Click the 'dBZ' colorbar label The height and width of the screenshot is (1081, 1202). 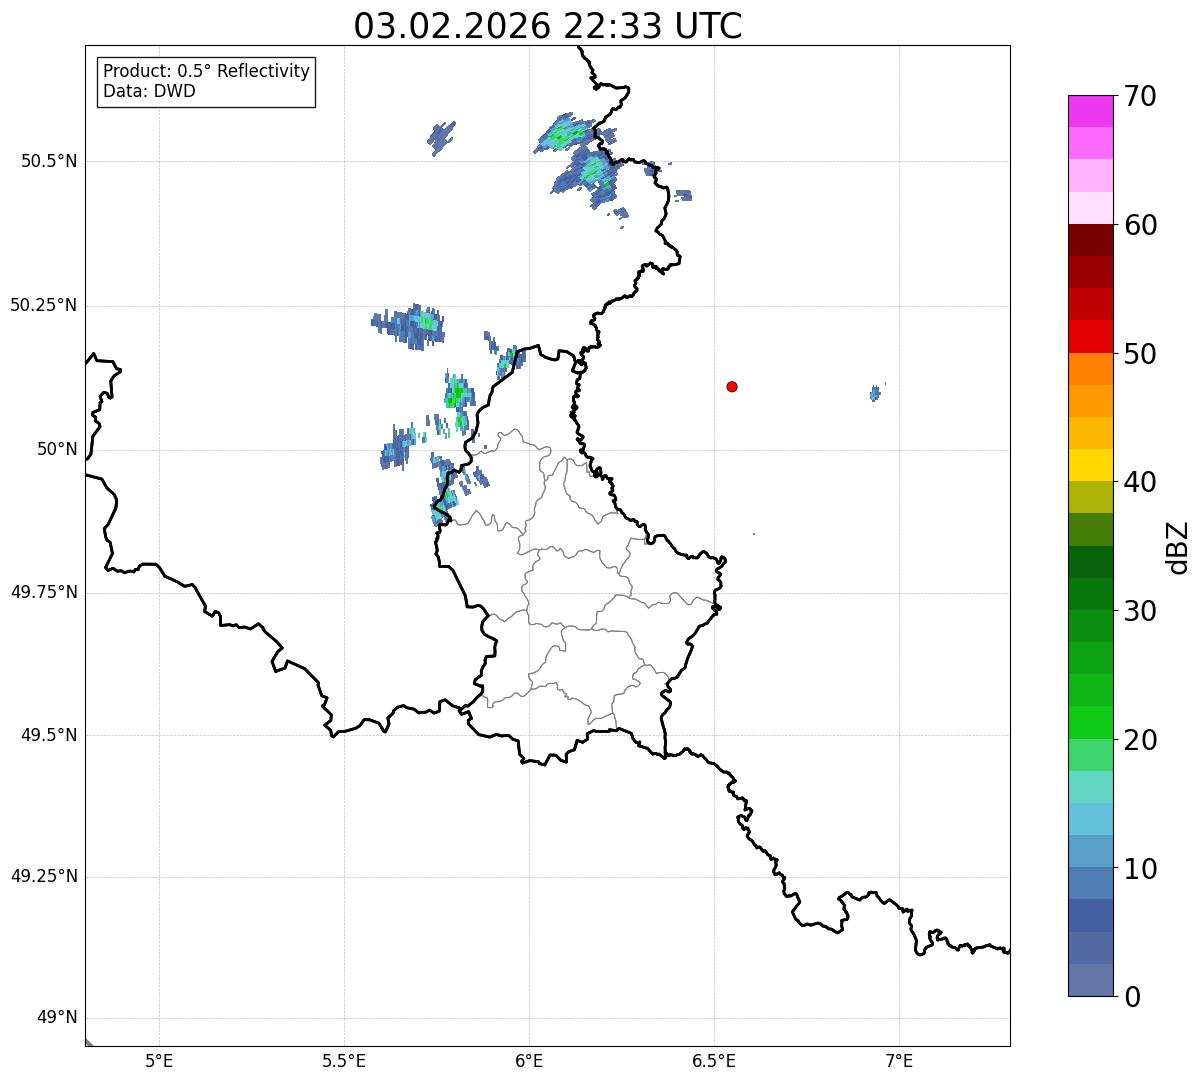point(1178,546)
